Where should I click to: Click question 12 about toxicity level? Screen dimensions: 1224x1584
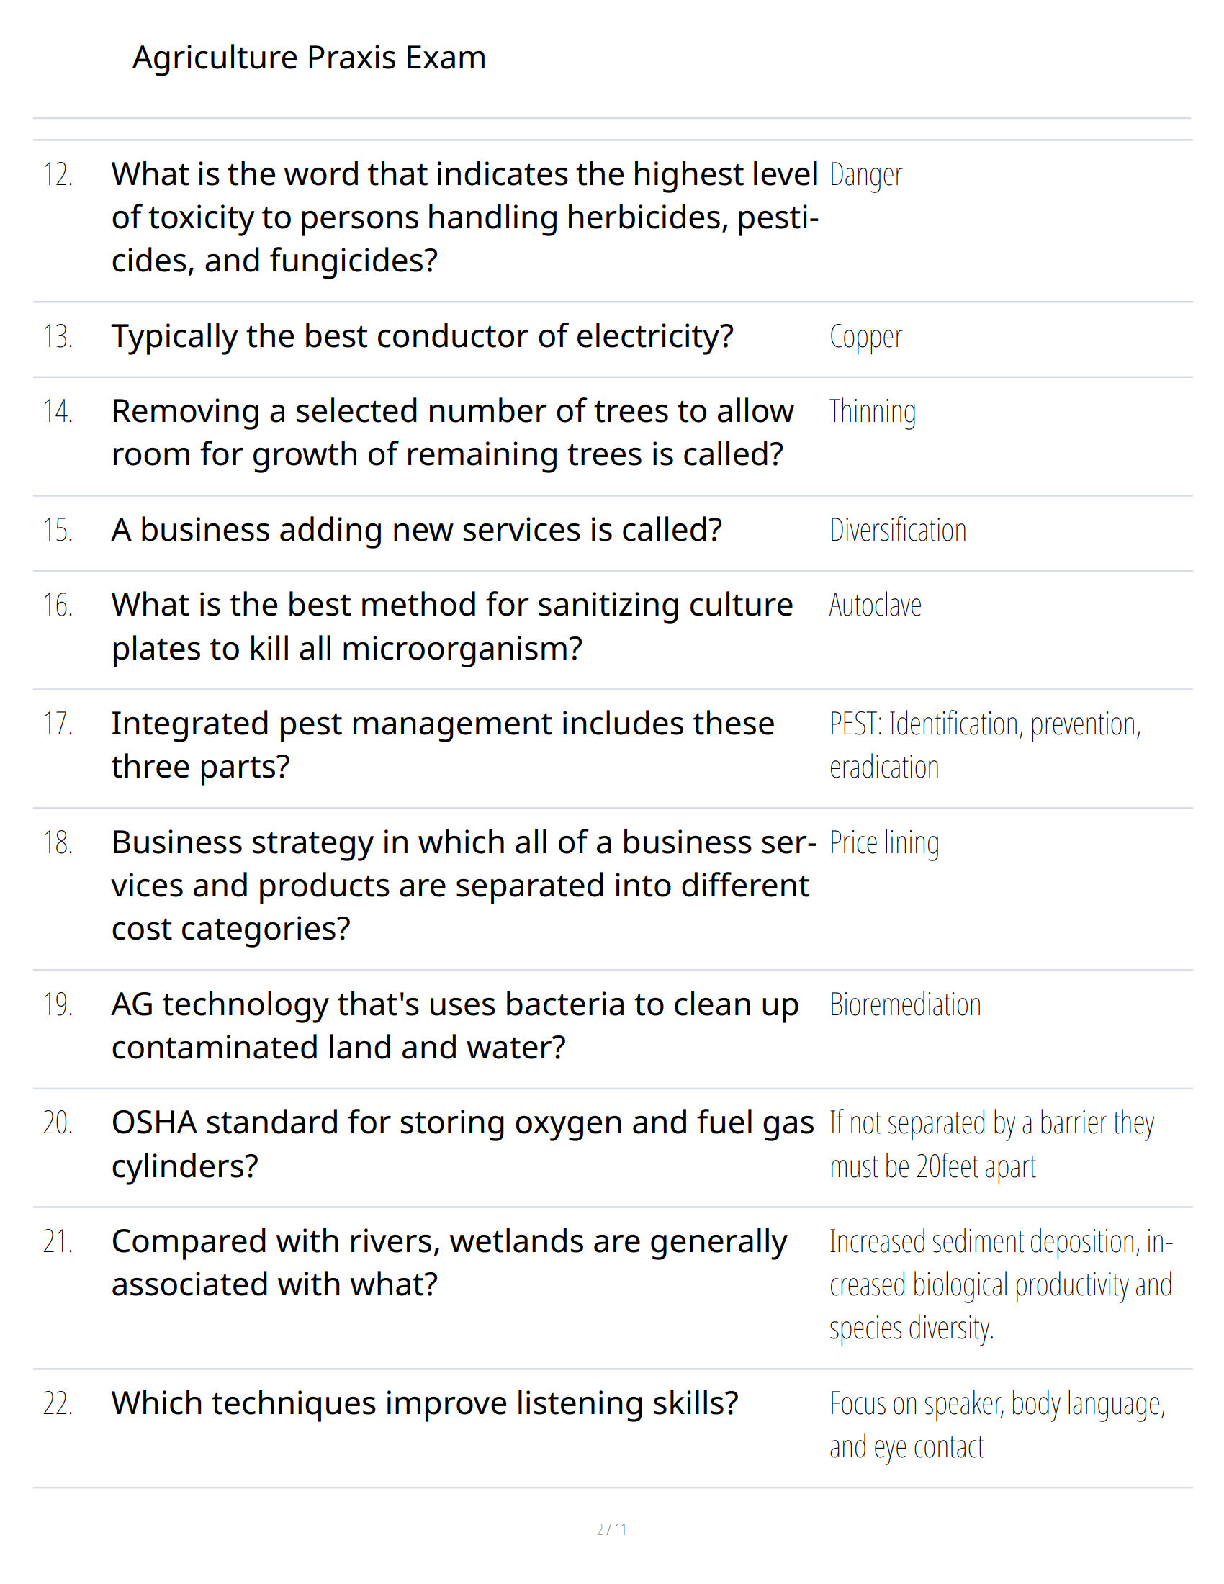click(x=465, y=217)
